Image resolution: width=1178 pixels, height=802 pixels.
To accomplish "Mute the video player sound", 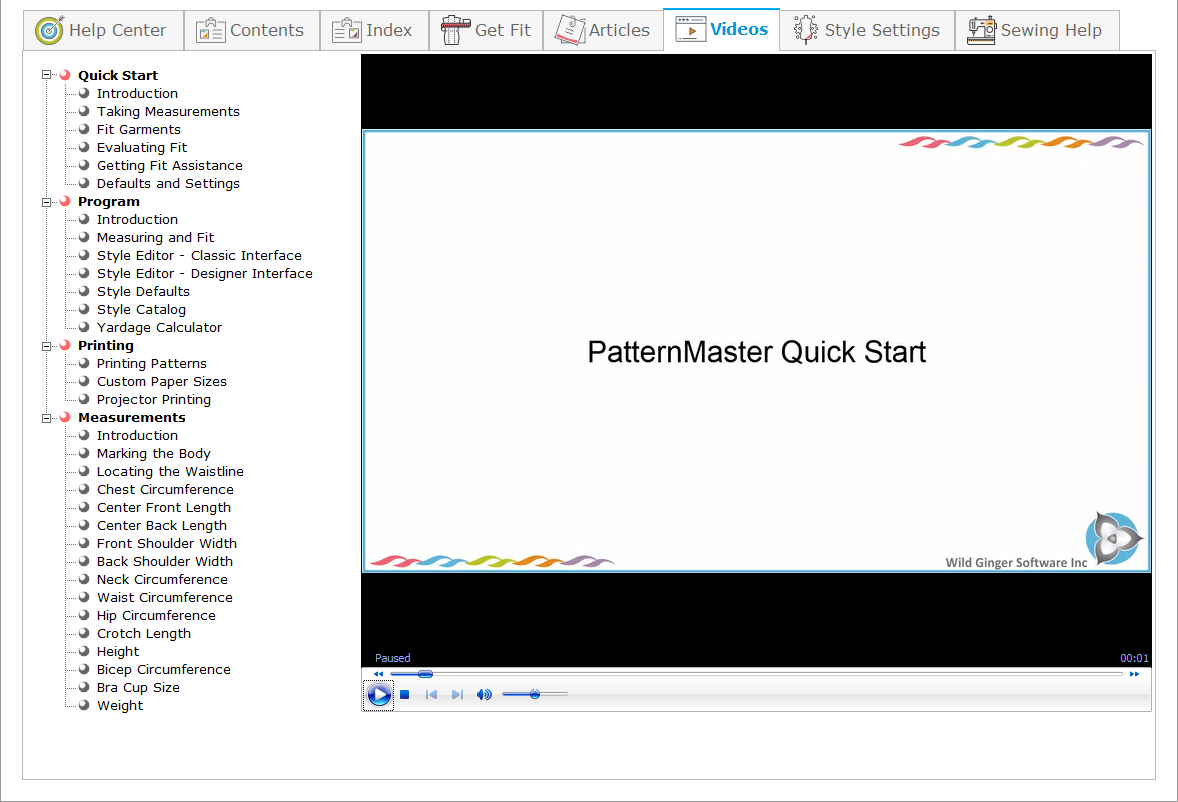I will coord(484,695).
